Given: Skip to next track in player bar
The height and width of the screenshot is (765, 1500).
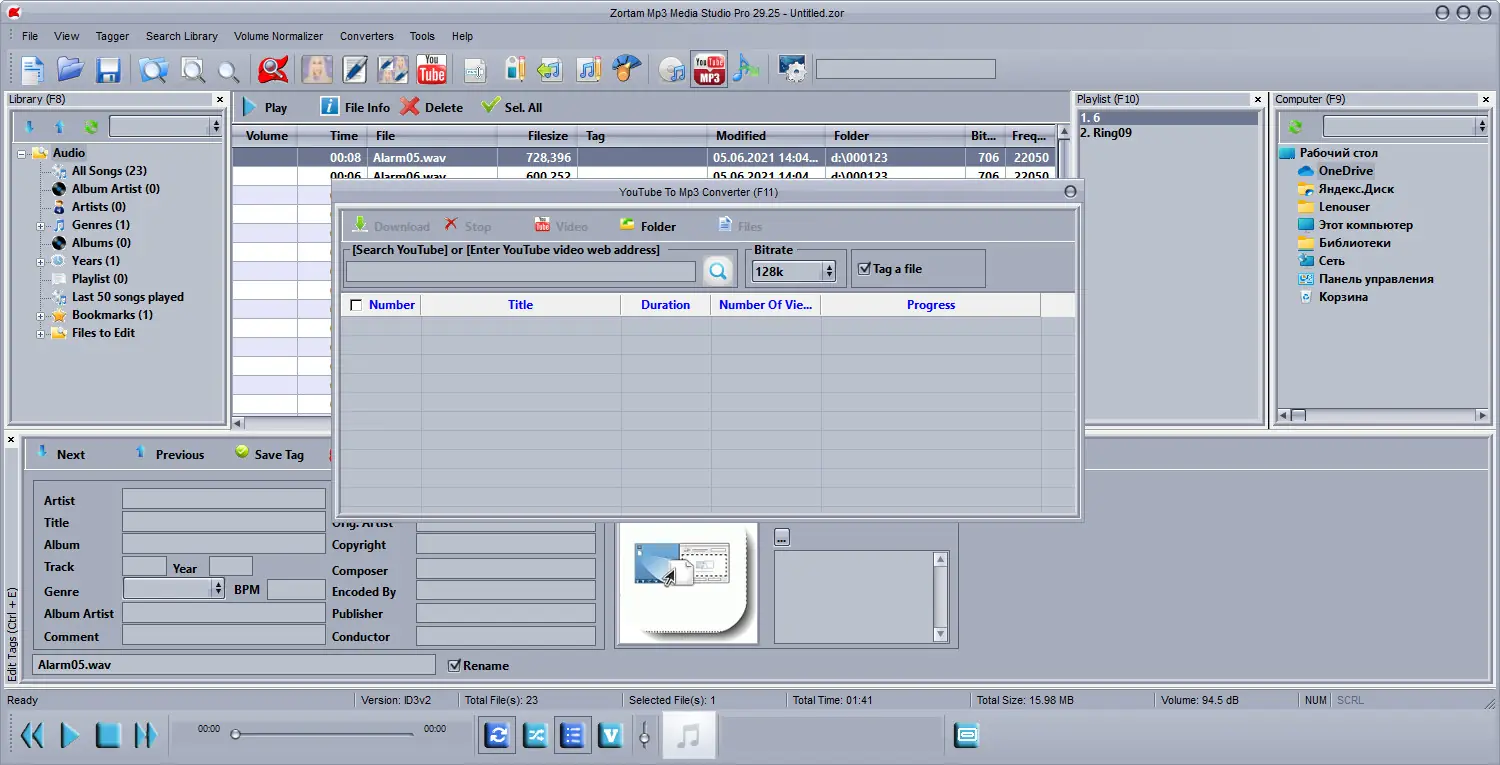Looking at the screenshot, I should 146,736.
